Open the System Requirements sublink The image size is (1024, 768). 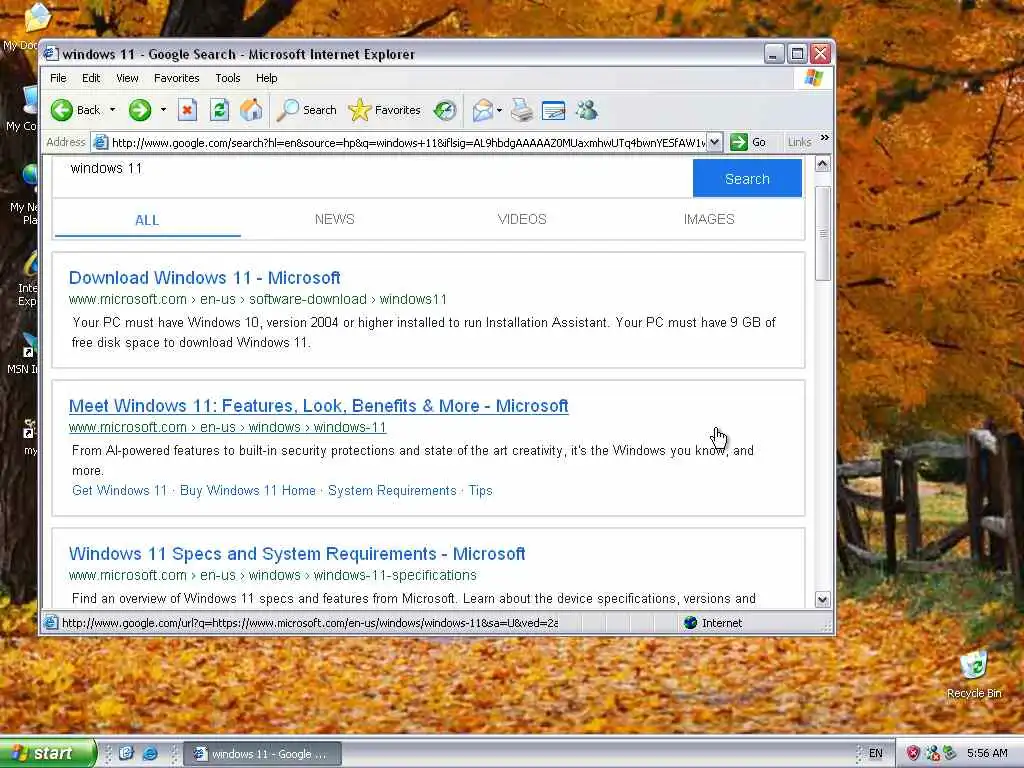pyautogui.click(x=392, y=490)
